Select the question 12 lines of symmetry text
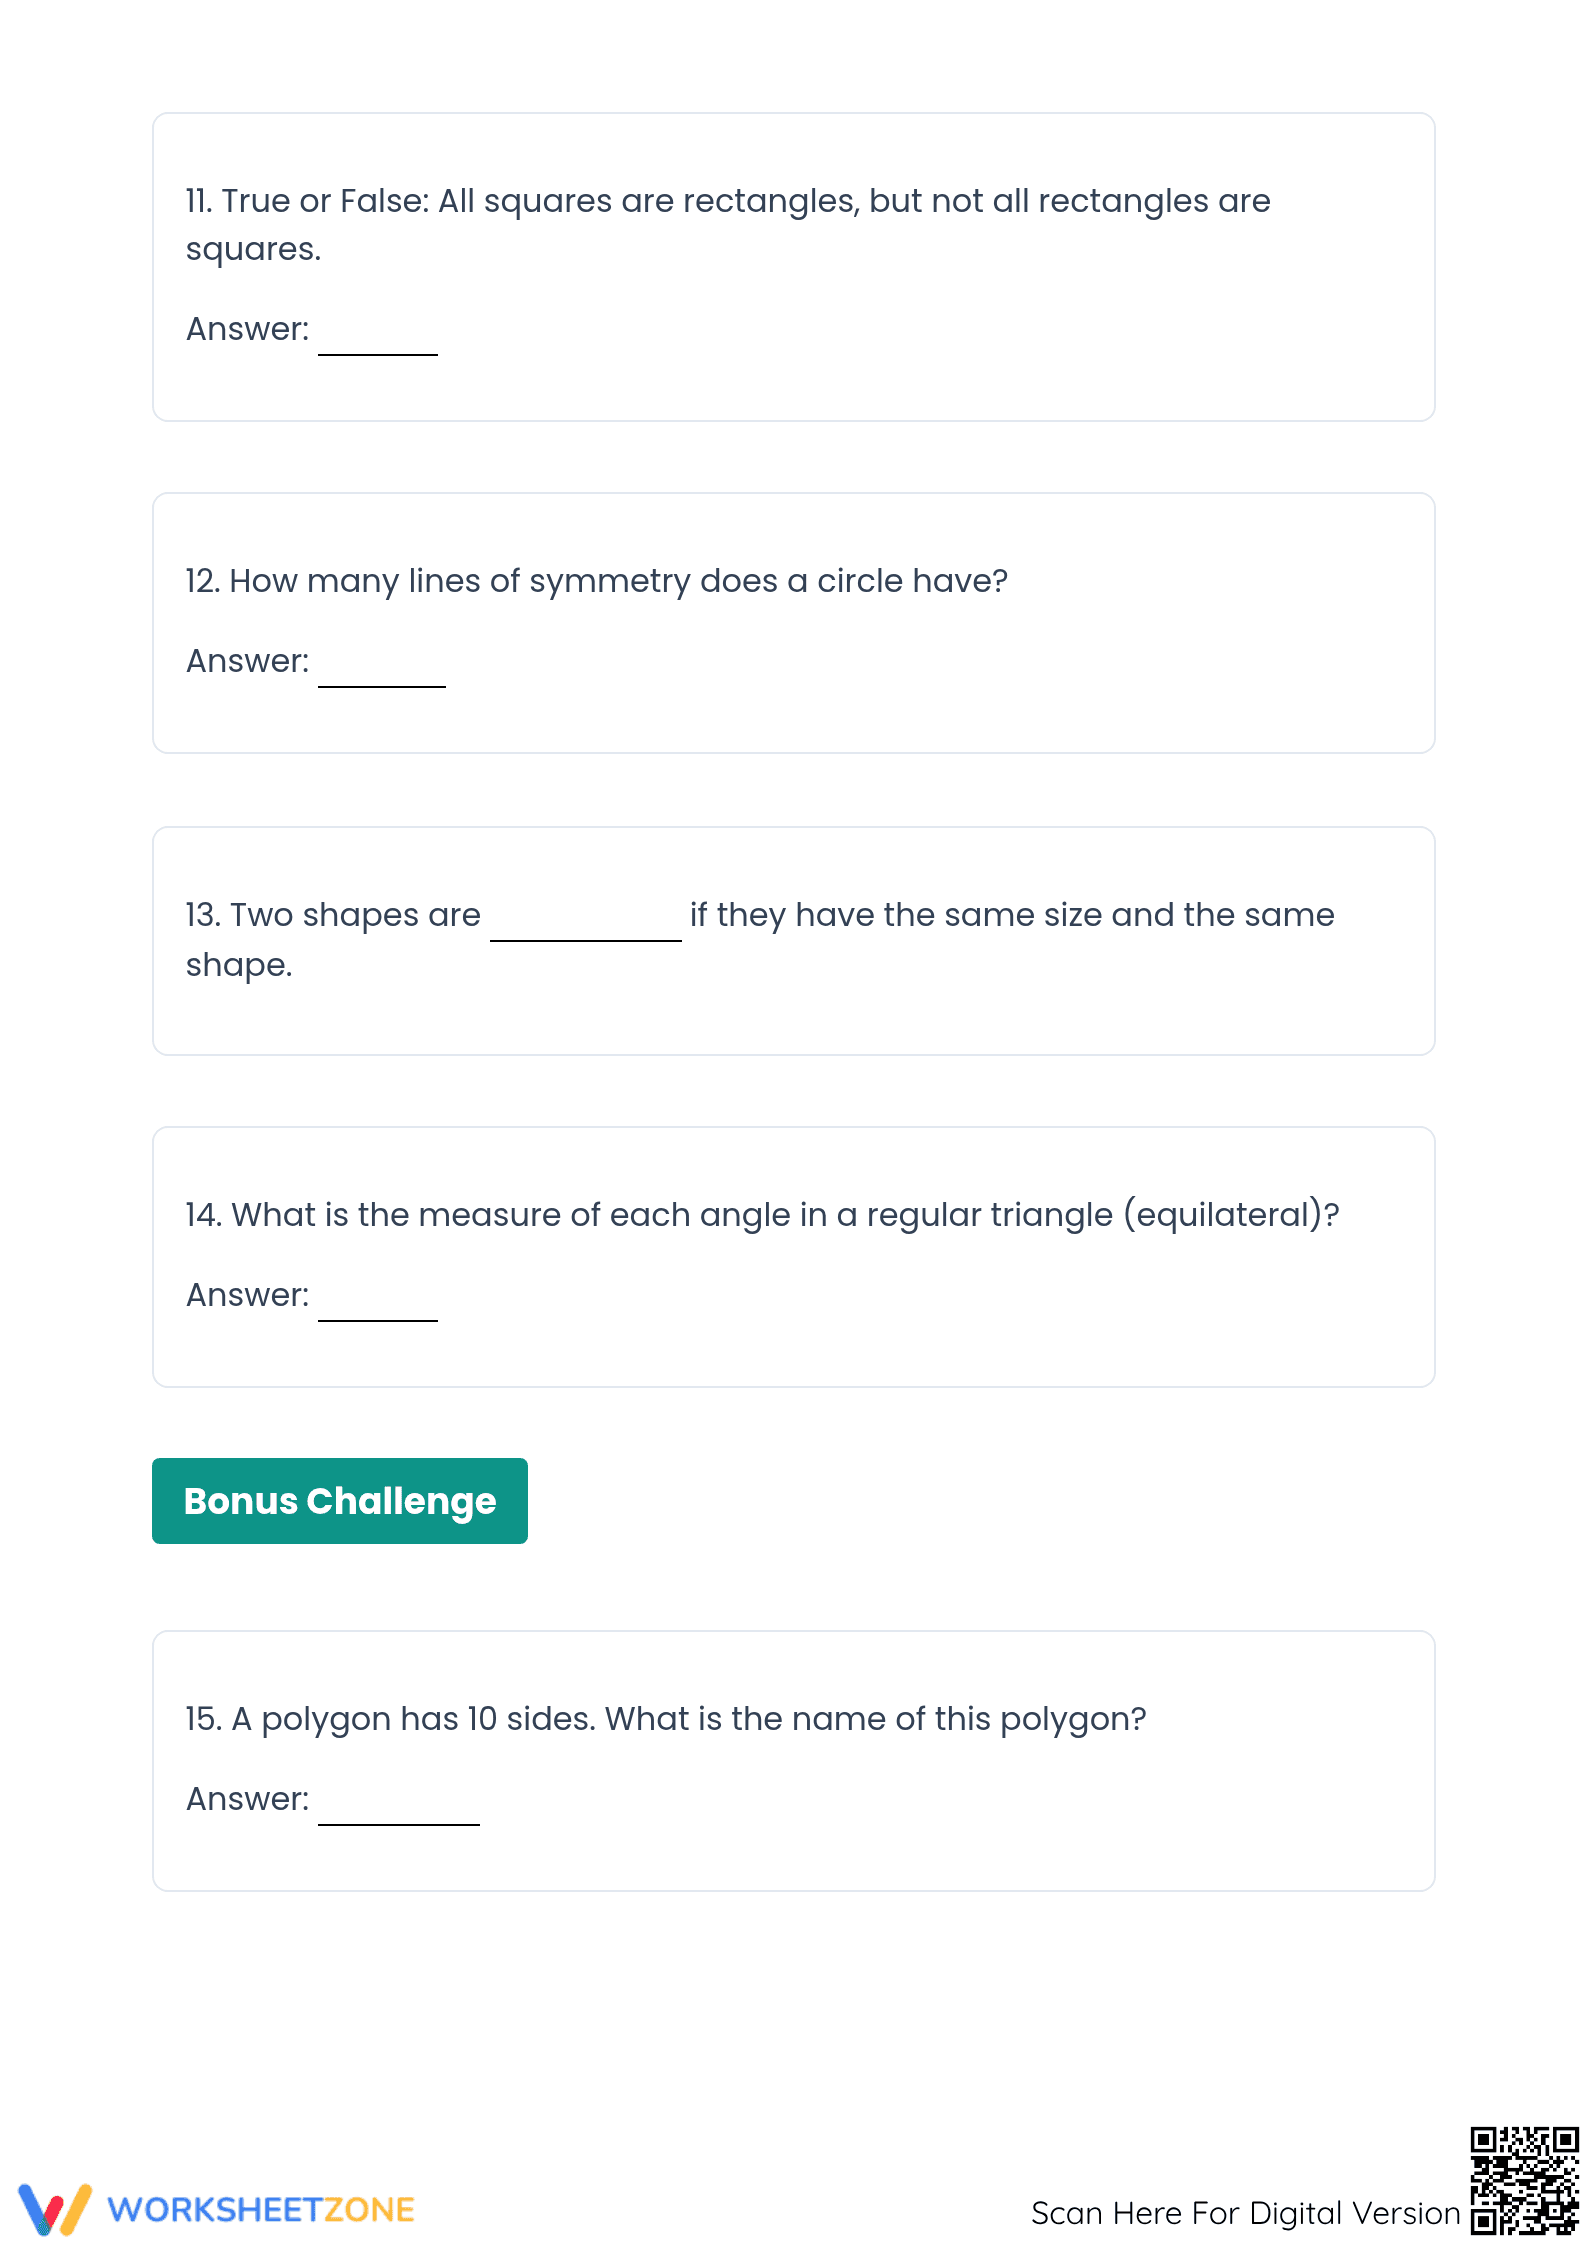This screenshot has height=2244, width=1588. tap(597, 581)
